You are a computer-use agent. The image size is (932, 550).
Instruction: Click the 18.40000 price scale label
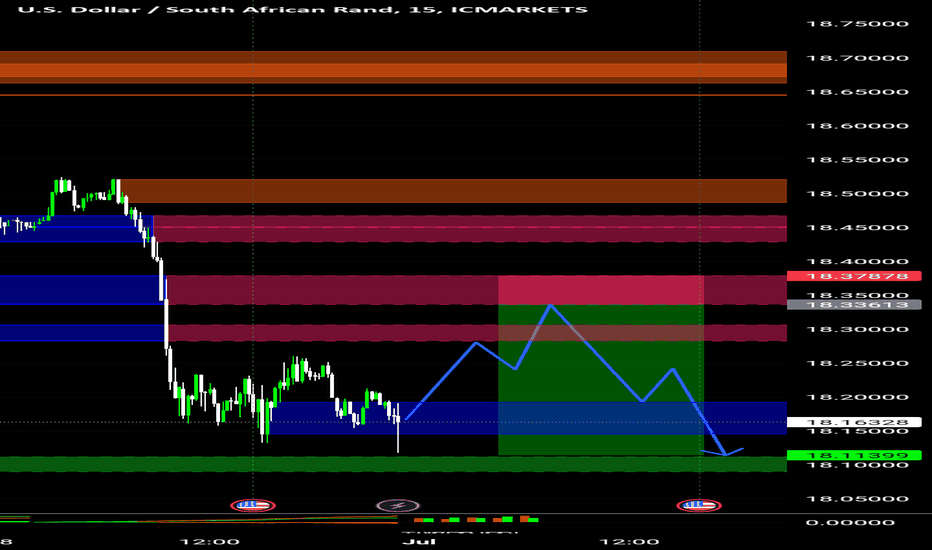[x=857, y=261]
